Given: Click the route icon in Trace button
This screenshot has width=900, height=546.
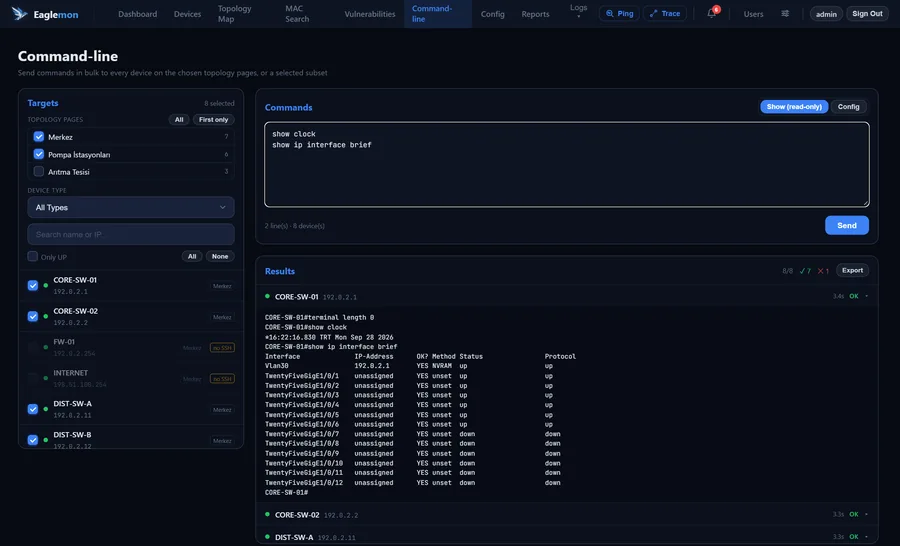Looking at the screenshot, I should click(653, 13).
